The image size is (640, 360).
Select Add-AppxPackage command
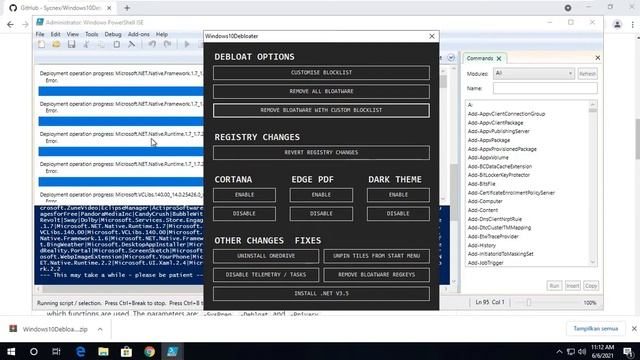[x=489, y=140]
